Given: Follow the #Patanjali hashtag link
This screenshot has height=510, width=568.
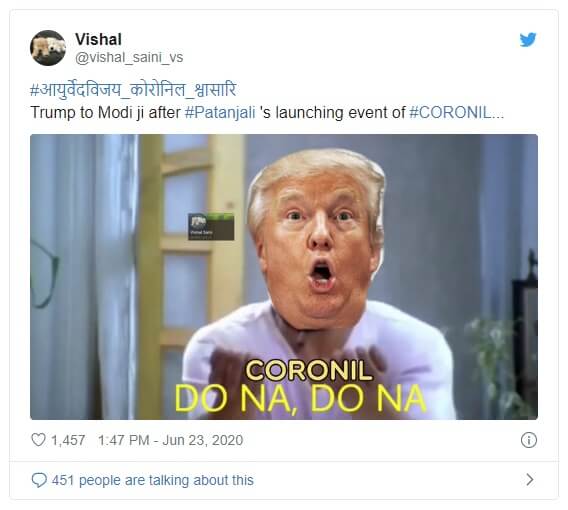Looking at the screenshot, I should pyautogui.click(x=220, y=112).
